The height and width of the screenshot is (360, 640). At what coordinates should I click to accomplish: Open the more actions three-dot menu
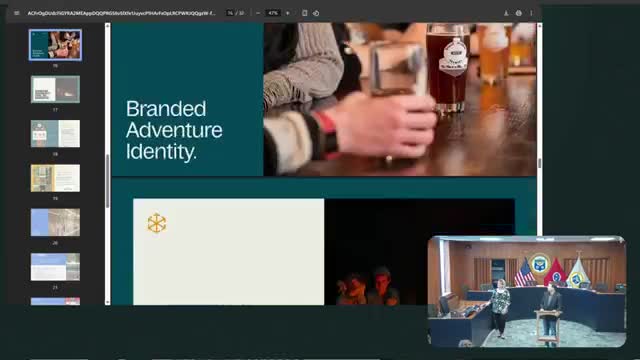[531, 13]
